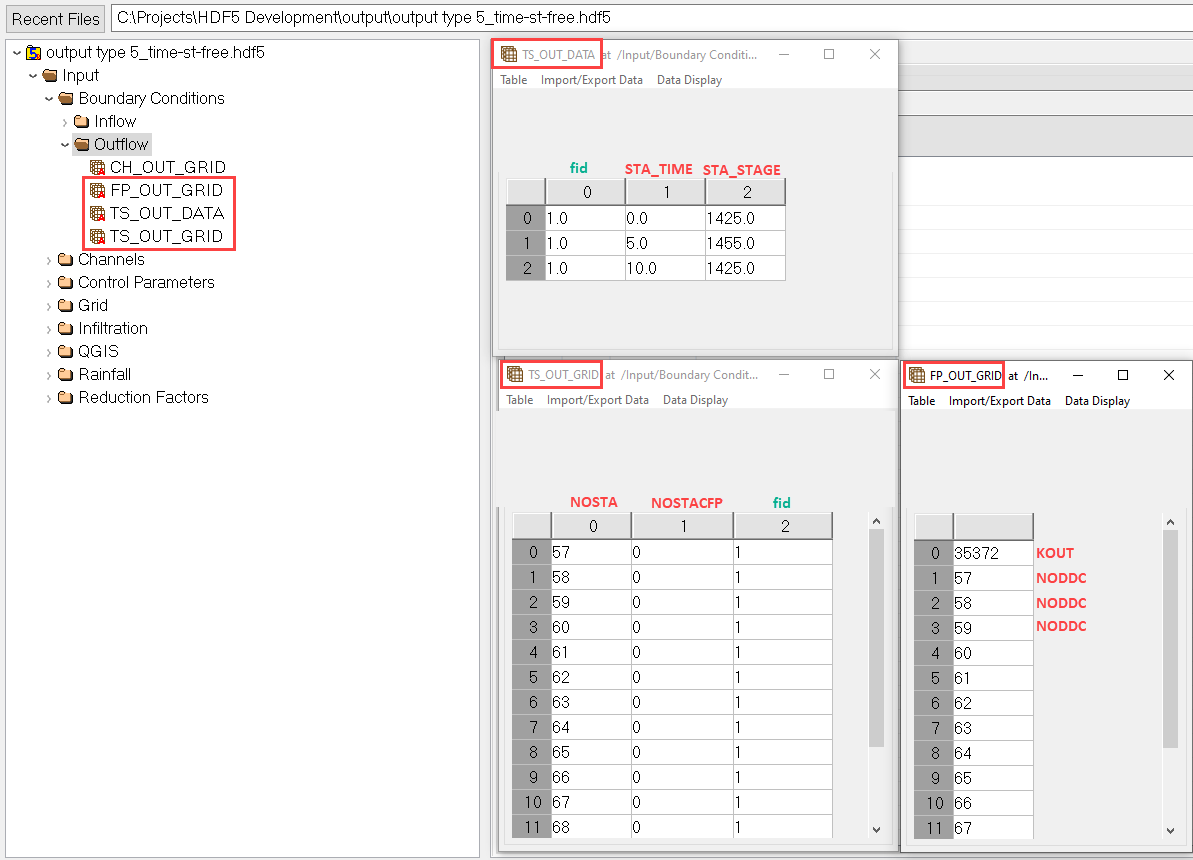Click the file path input field
The image size is (1193, 860).
(650, 18)
